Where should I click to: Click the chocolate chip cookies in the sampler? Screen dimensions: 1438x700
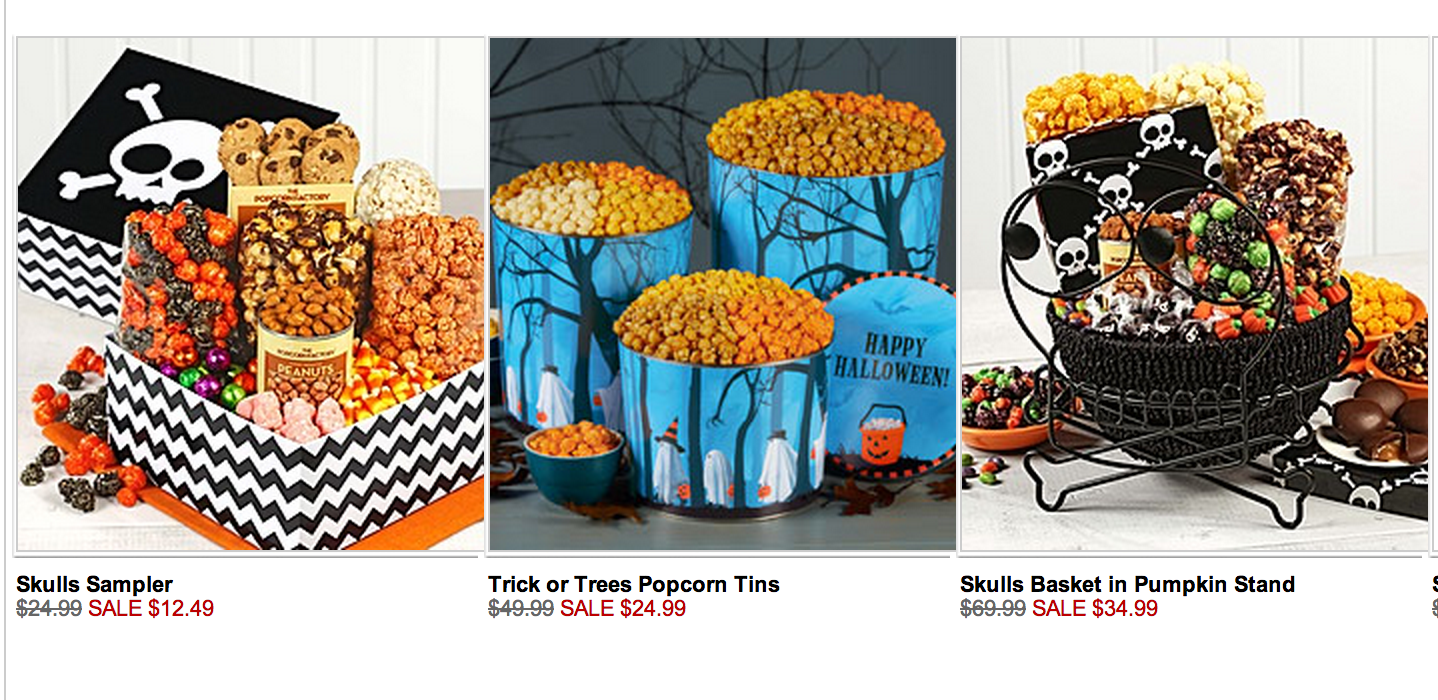[x=288, y=152]
